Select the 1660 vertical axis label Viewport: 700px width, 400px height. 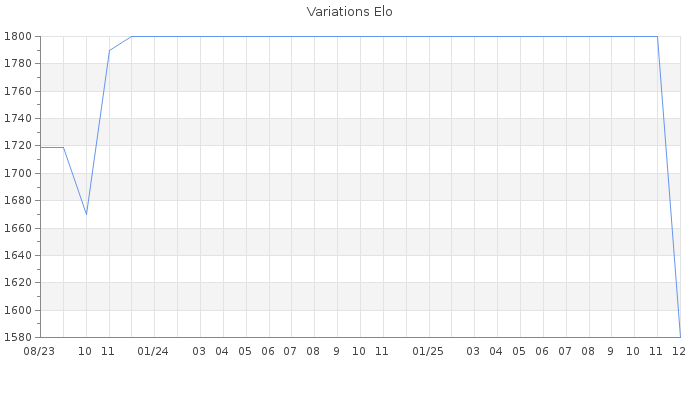point(19,228)
